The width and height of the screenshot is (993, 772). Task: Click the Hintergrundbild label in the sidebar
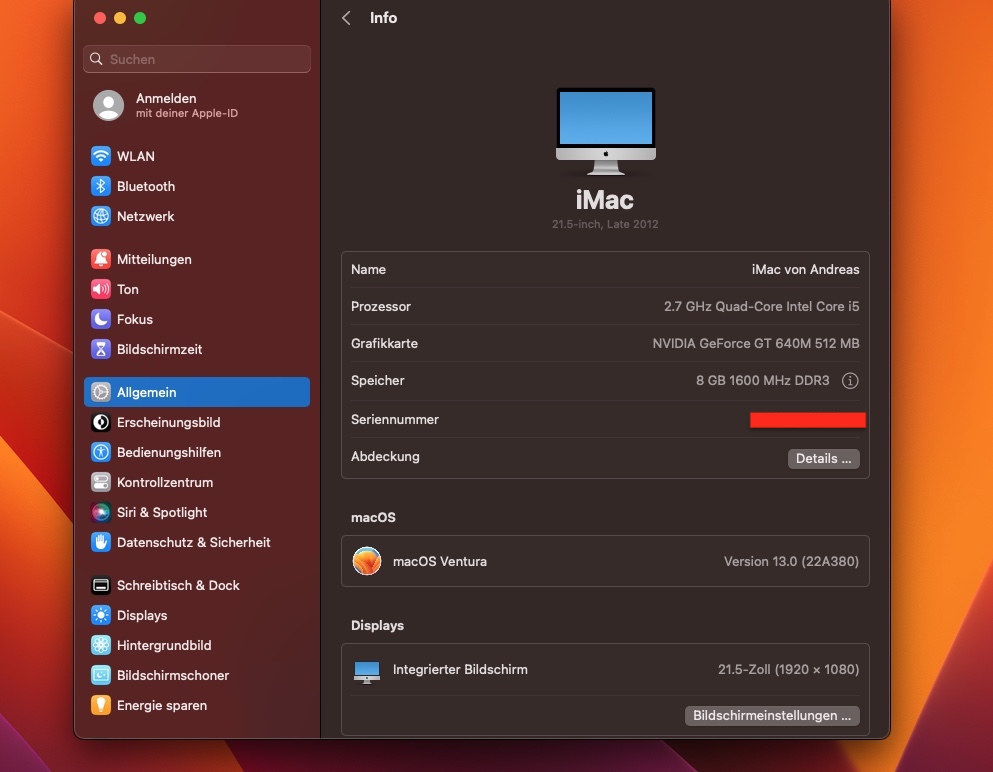pos(164,645)
